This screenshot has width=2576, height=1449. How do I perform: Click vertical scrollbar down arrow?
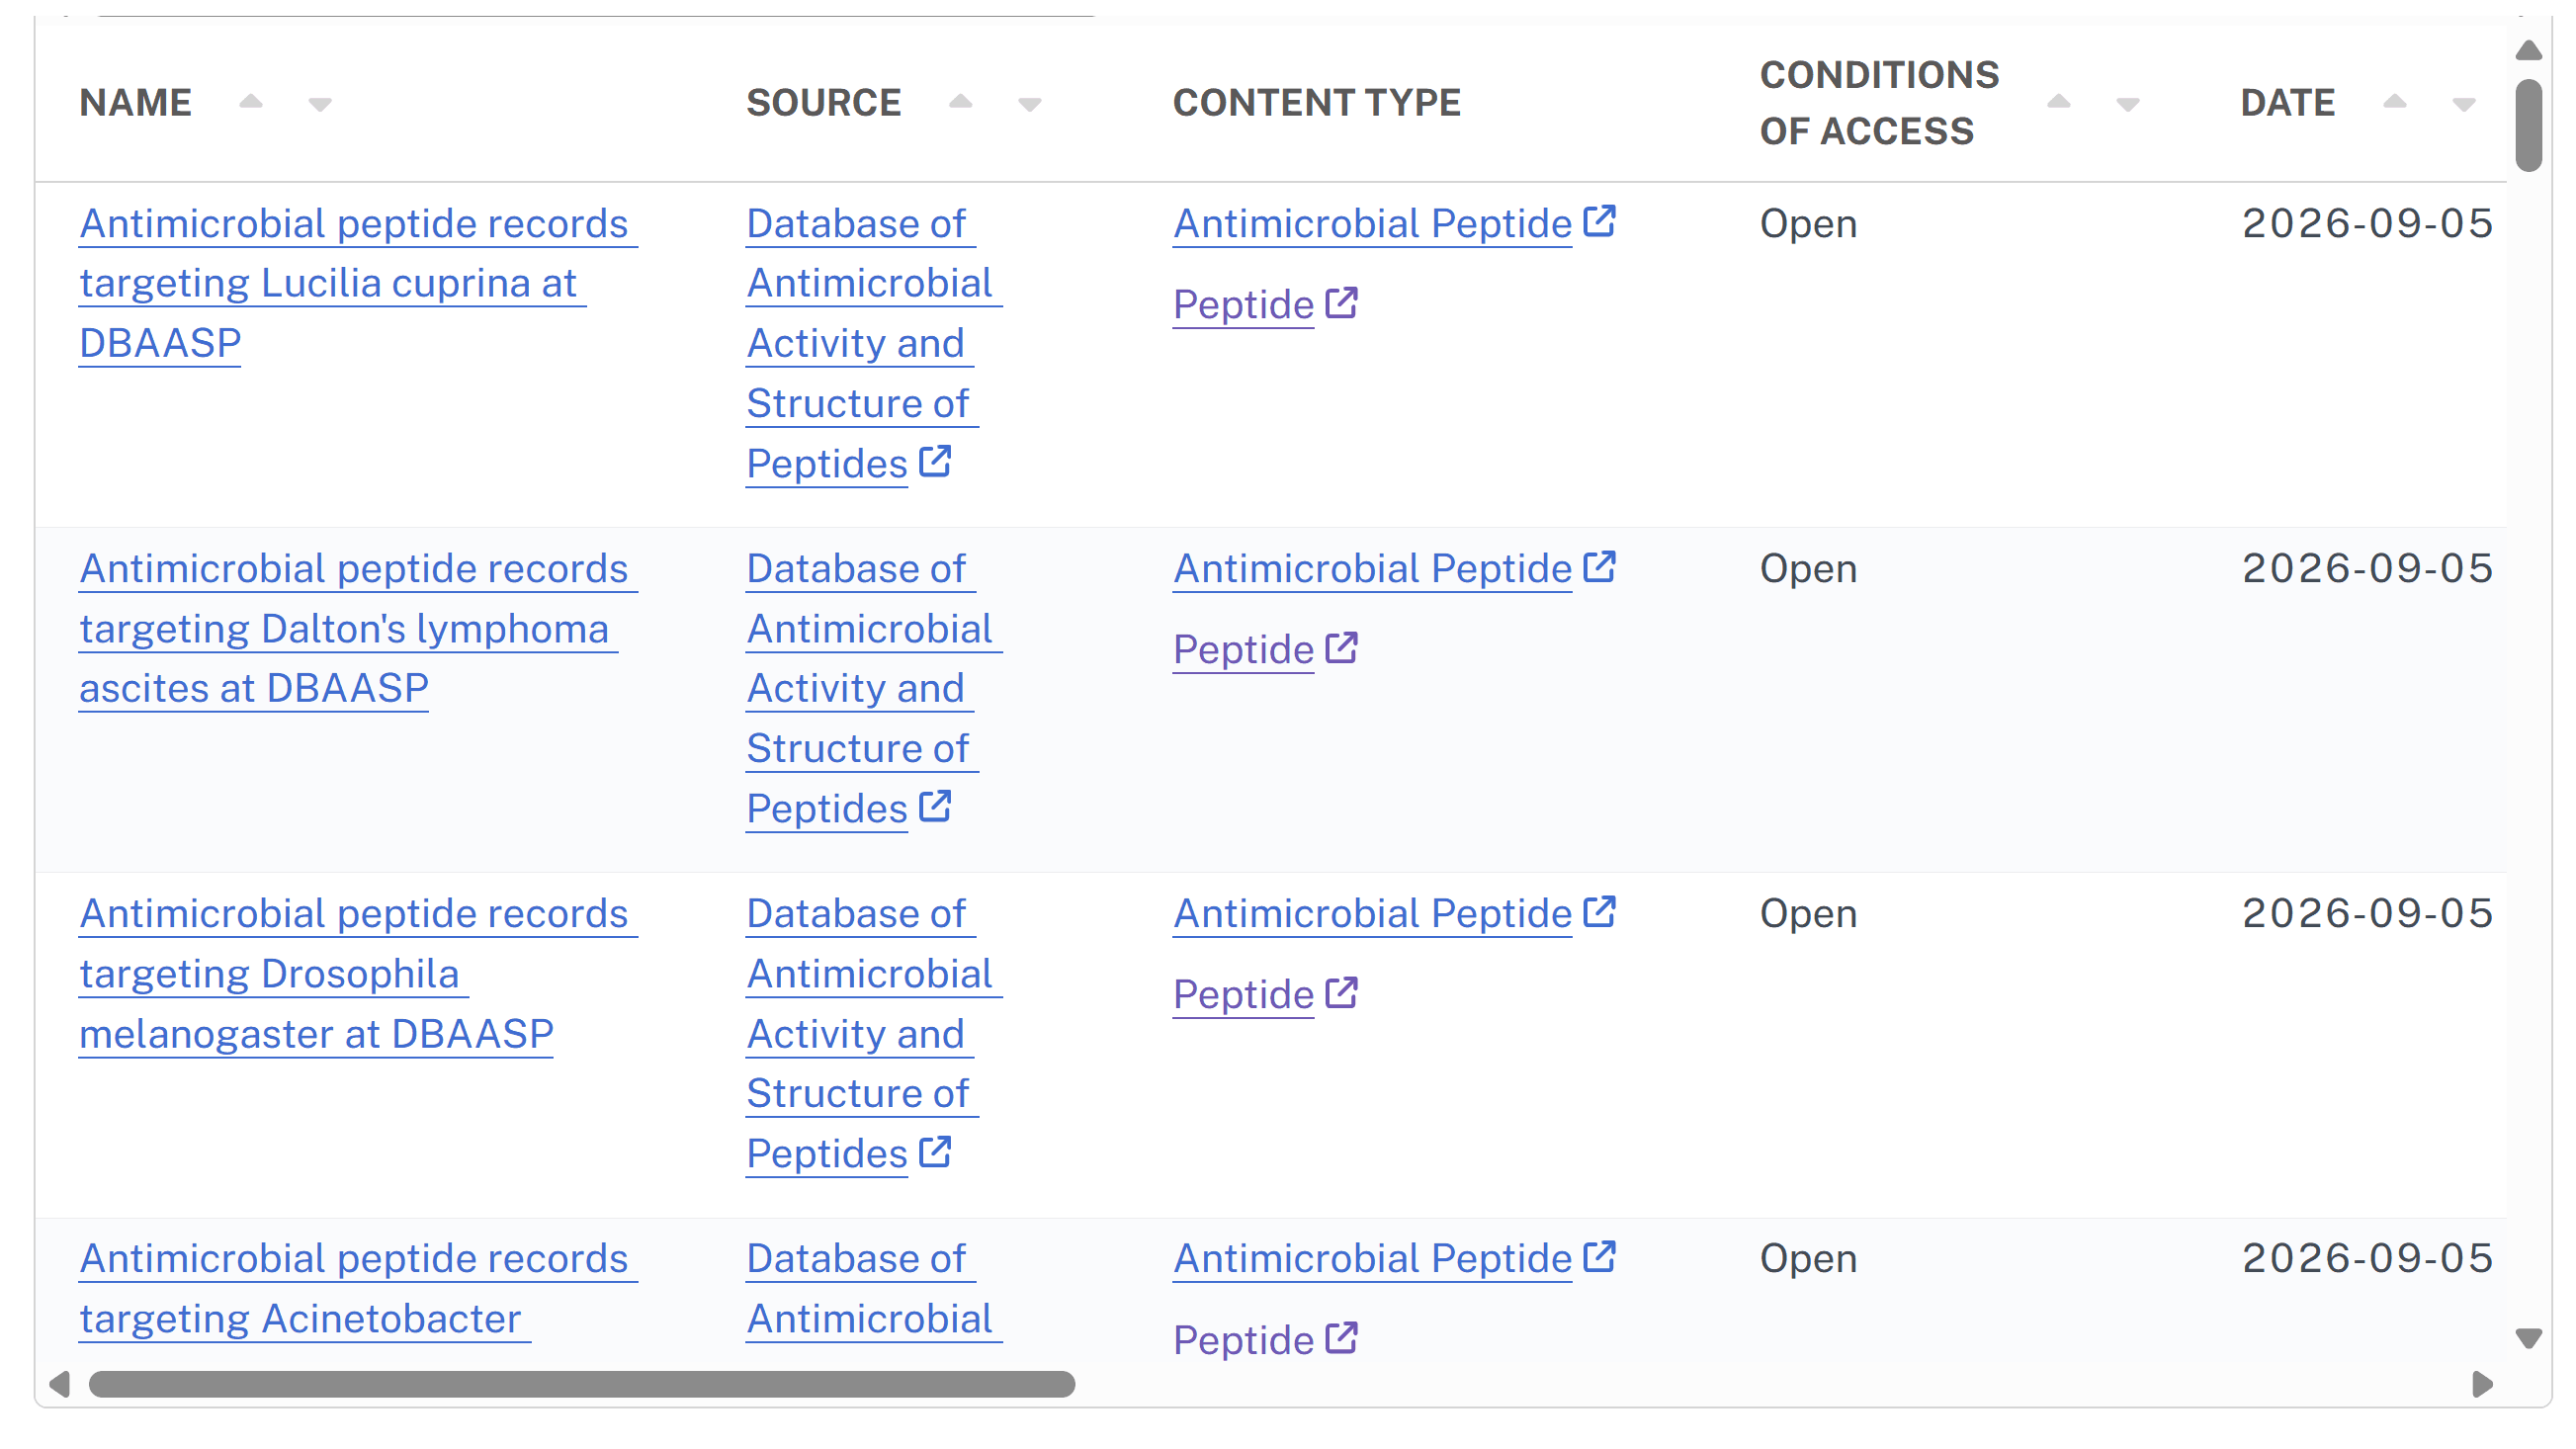[x=2528, y=1338]
